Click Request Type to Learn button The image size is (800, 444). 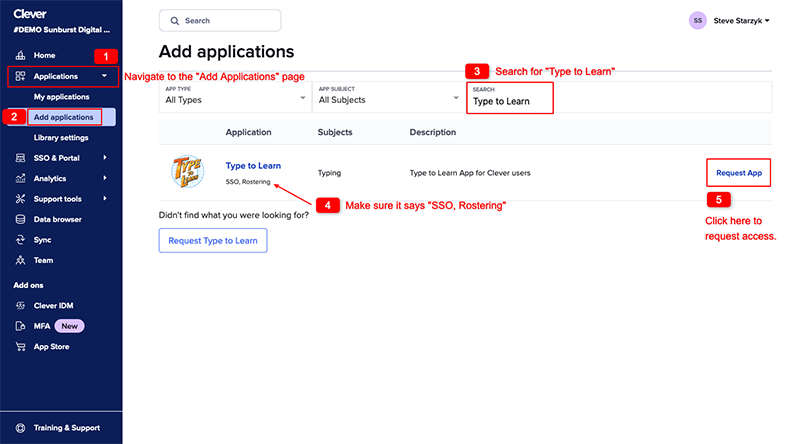[213, 240]
